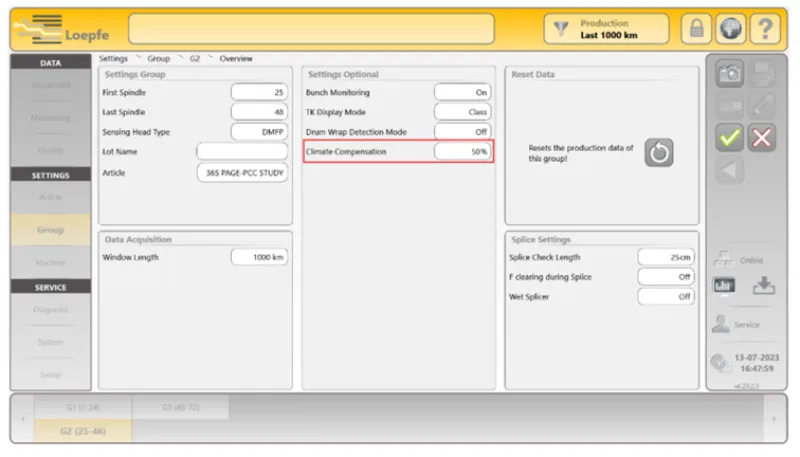800x457 pixels.
Task: Click the globe language icon
Action: click(731, 29)
